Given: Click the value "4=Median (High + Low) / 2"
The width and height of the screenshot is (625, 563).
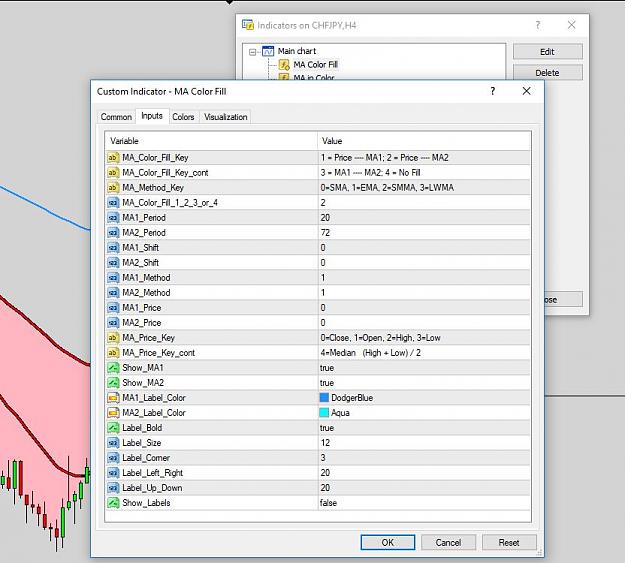Looking at the screenshot, I should click(x=370, y=353).
